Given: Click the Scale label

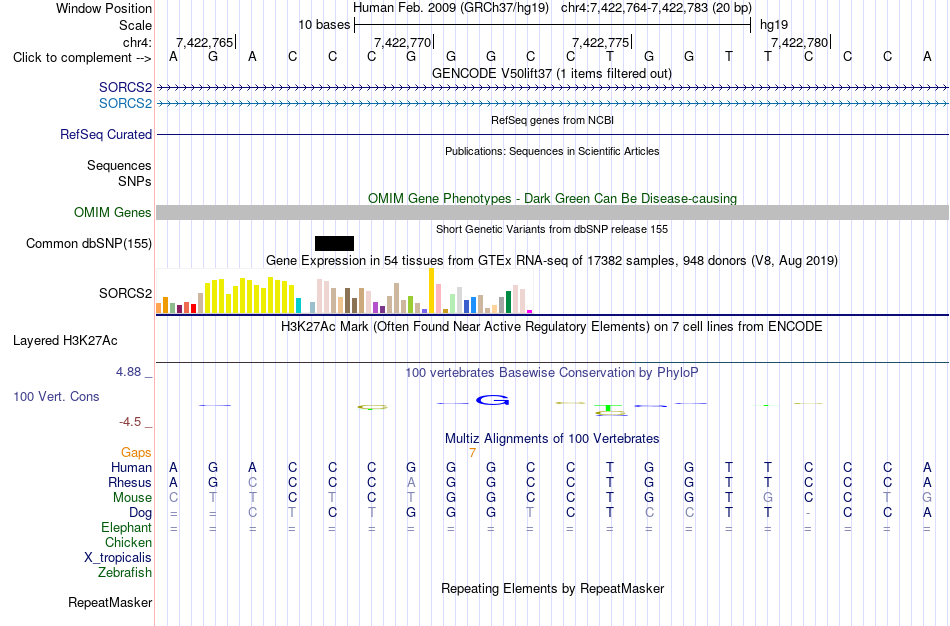Looking at the screenshot, I should [x=136, y=25].
